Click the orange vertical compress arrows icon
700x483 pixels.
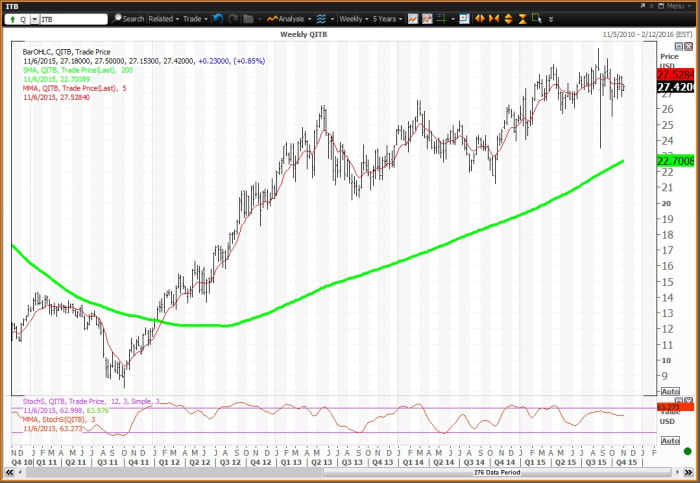[x=520, y=19]
